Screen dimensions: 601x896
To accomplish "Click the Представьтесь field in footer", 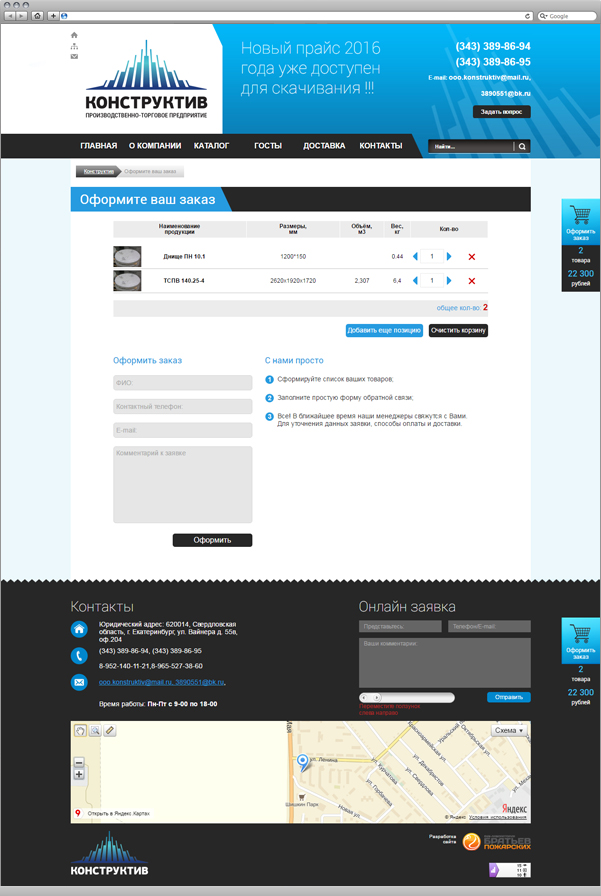I will coord(400,626).
